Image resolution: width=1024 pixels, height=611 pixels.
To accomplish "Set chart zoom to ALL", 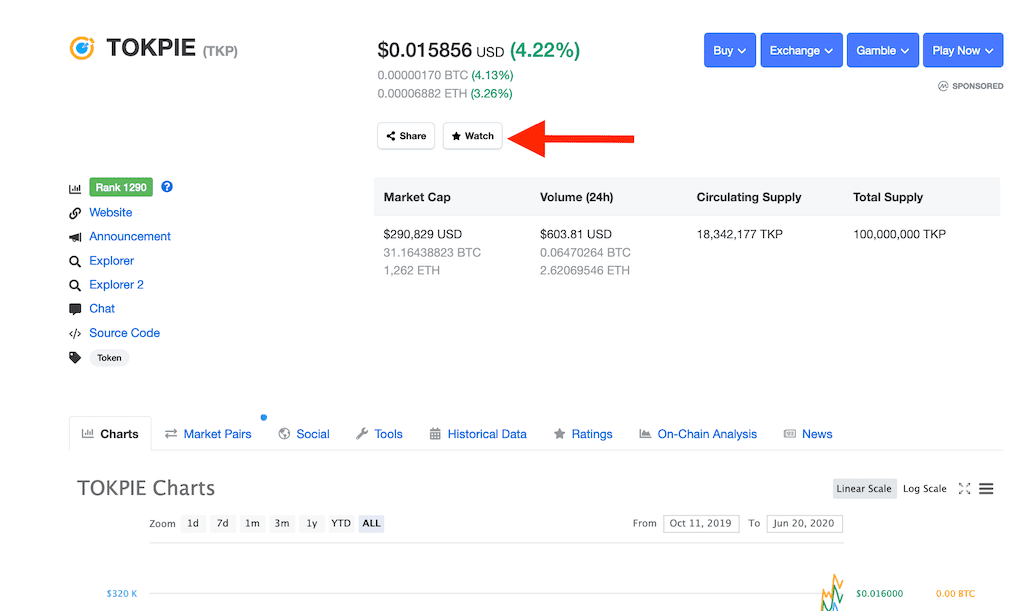I will [371, 524].
